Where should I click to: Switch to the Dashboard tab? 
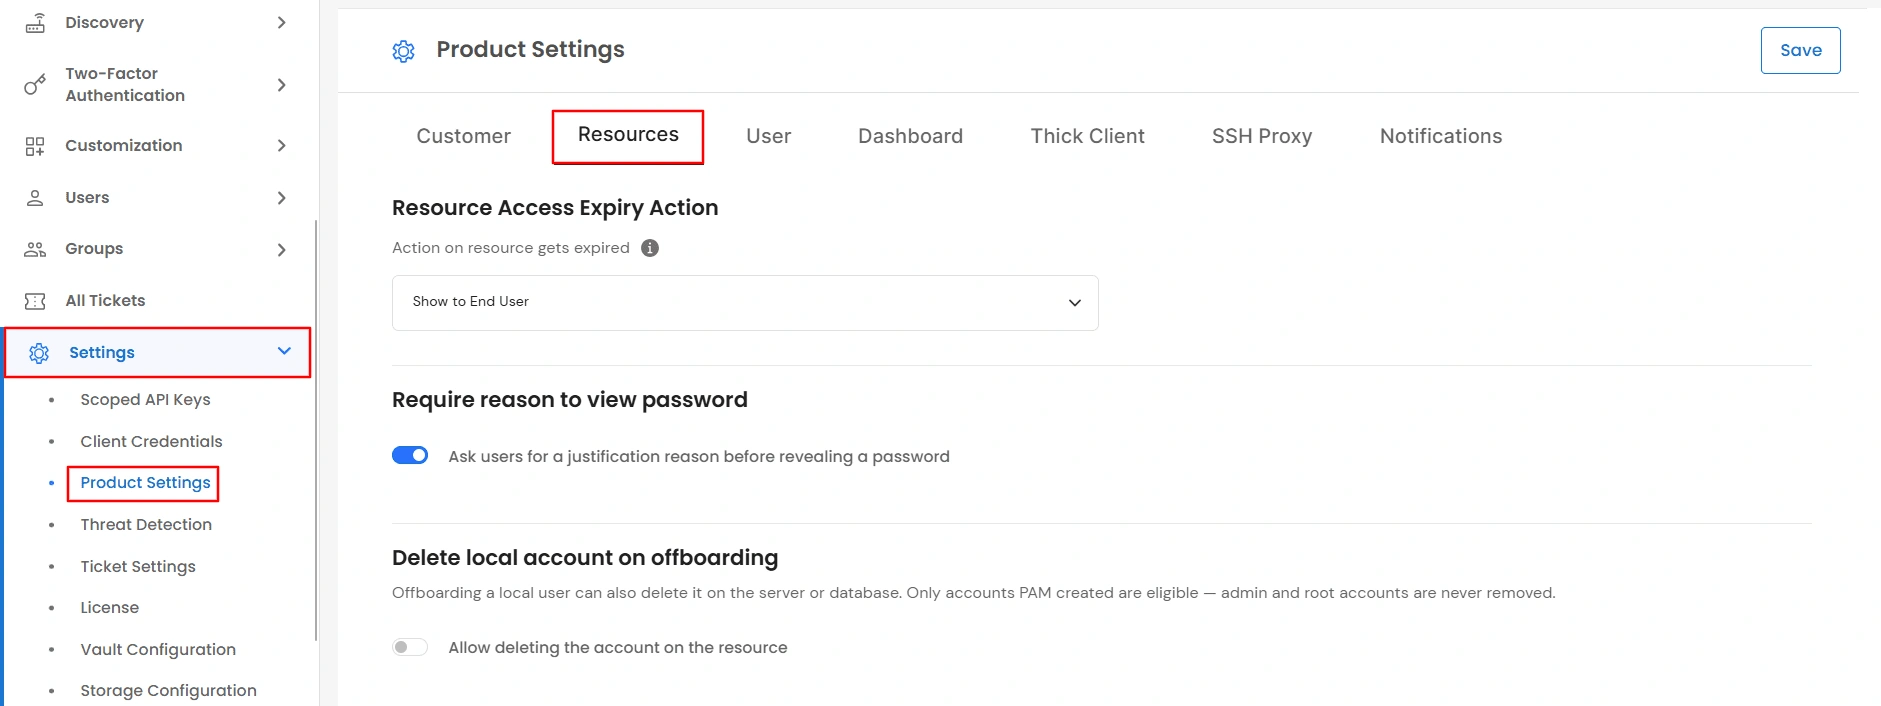click(910, 136)
